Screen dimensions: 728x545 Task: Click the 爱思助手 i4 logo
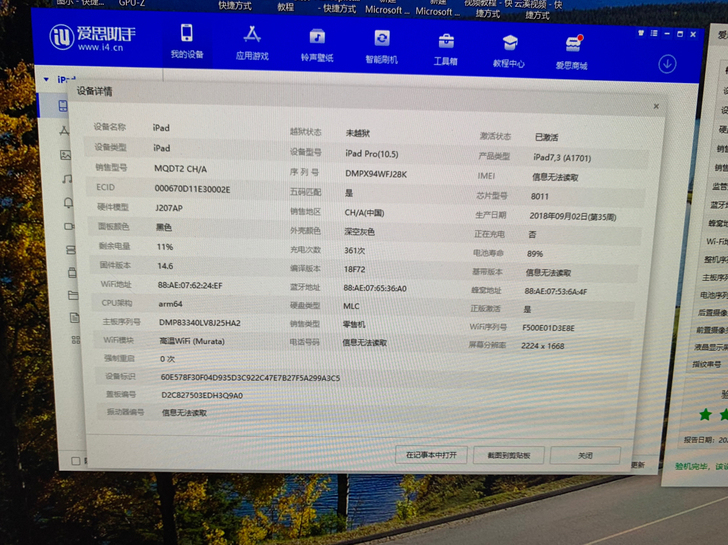pos(92,37)
